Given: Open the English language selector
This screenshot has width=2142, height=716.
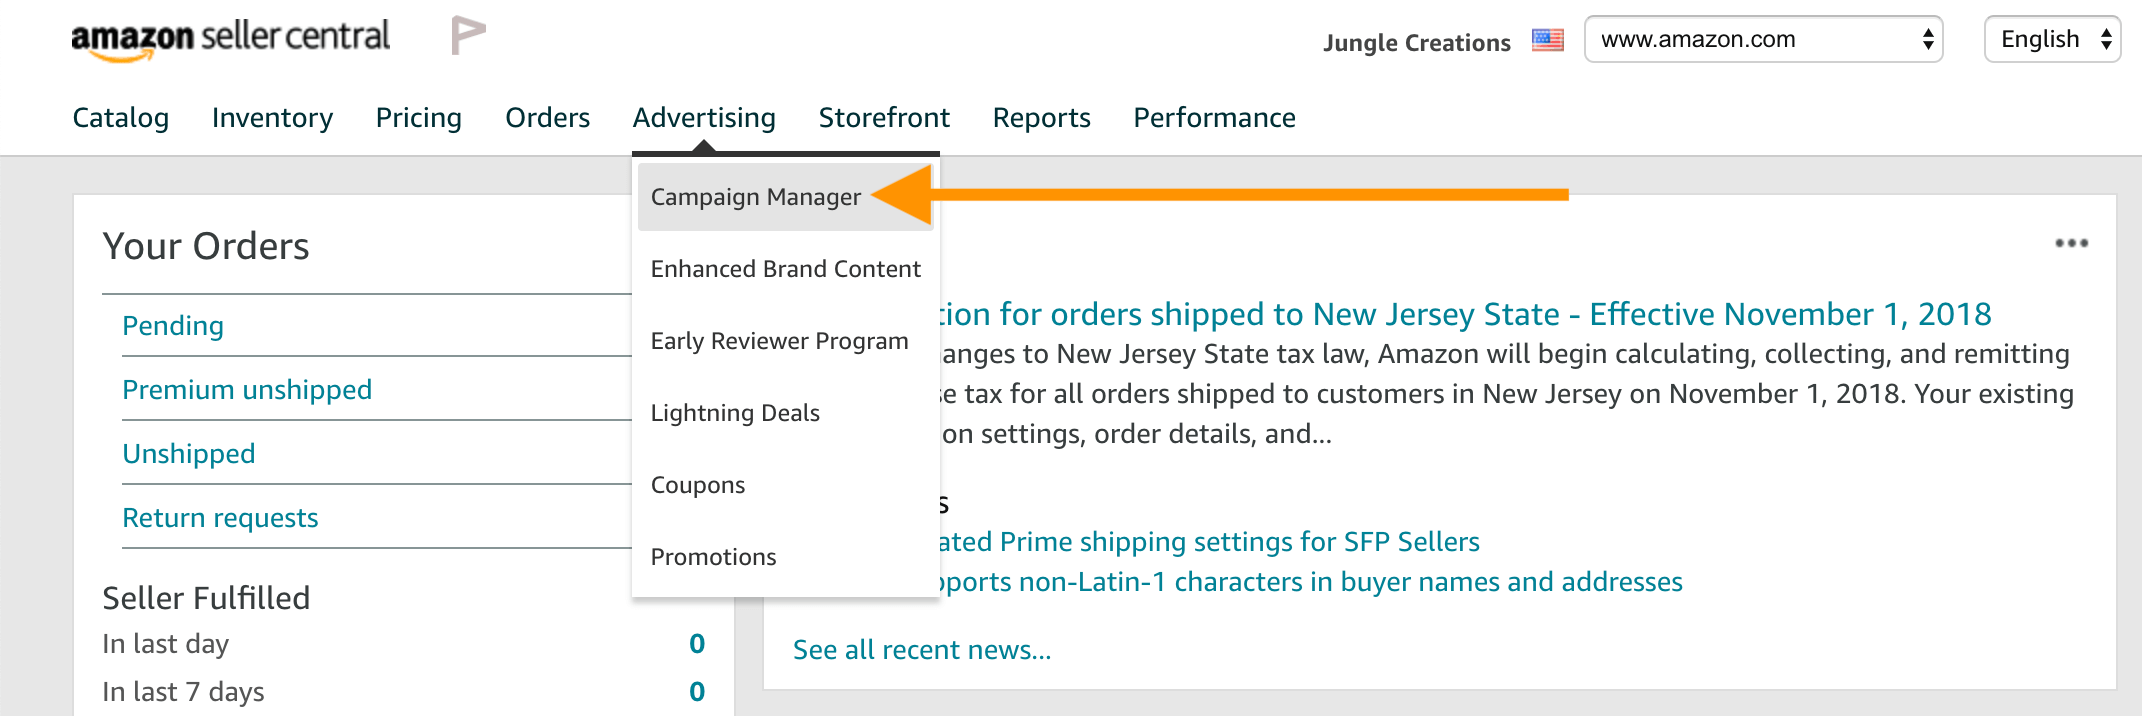Looking at the screenshot, I should tap(2052, 40).
